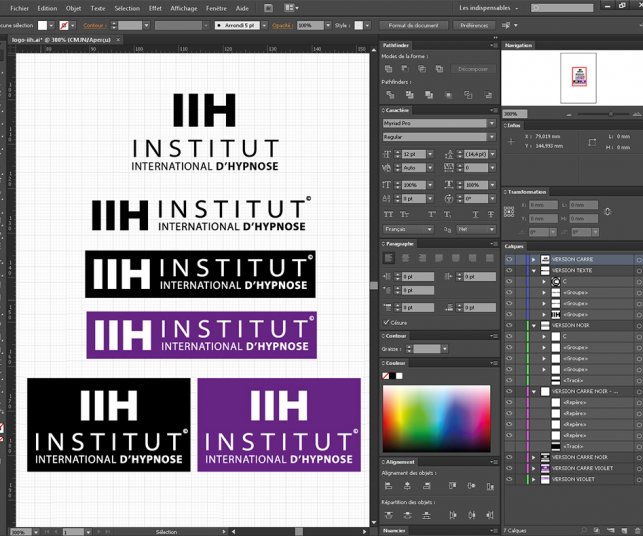The image size is (643, 536).
Task: Toggle visibility of VERSION VIOLET layer
Action: (509, 479)
